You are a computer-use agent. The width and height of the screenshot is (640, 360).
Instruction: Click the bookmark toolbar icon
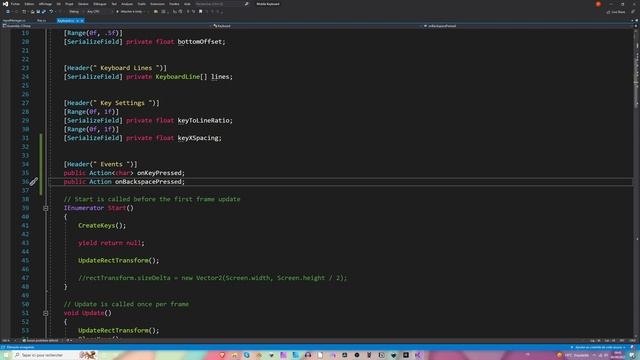click(200, 11)
